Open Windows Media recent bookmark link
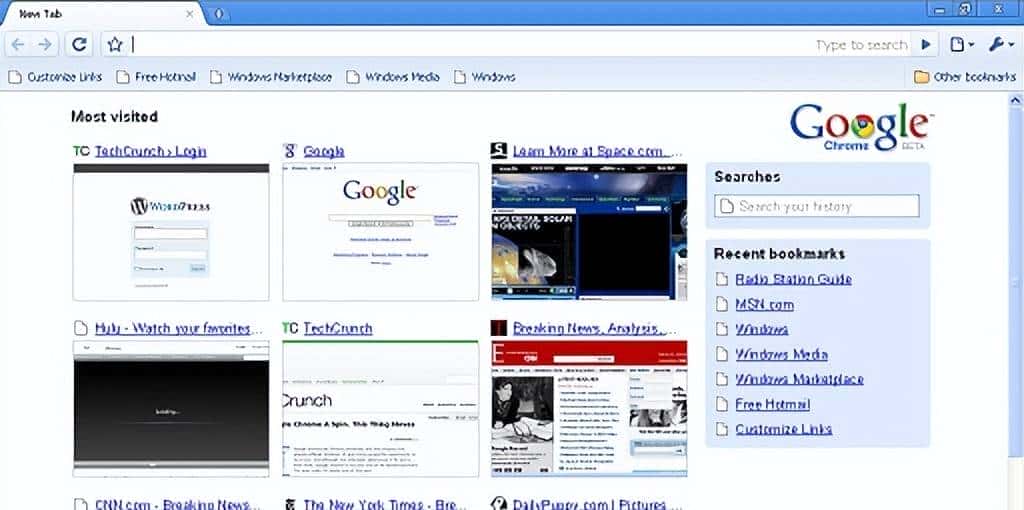This screenshot has height=510, width=1024. [781, 355]
